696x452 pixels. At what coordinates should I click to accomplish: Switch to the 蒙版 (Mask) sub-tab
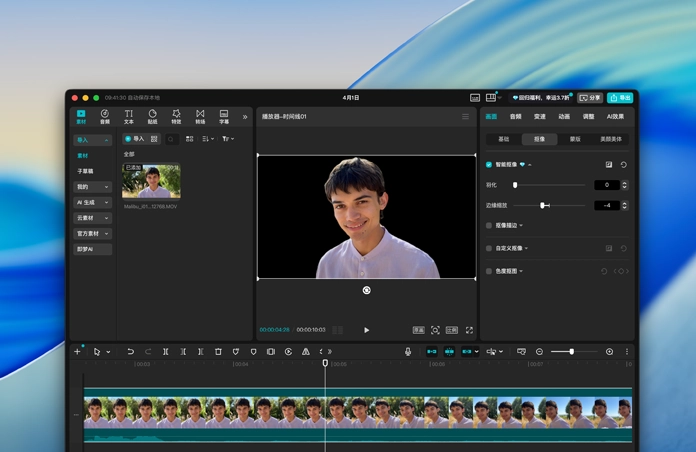pyautogui.click(x=575, y=139)
